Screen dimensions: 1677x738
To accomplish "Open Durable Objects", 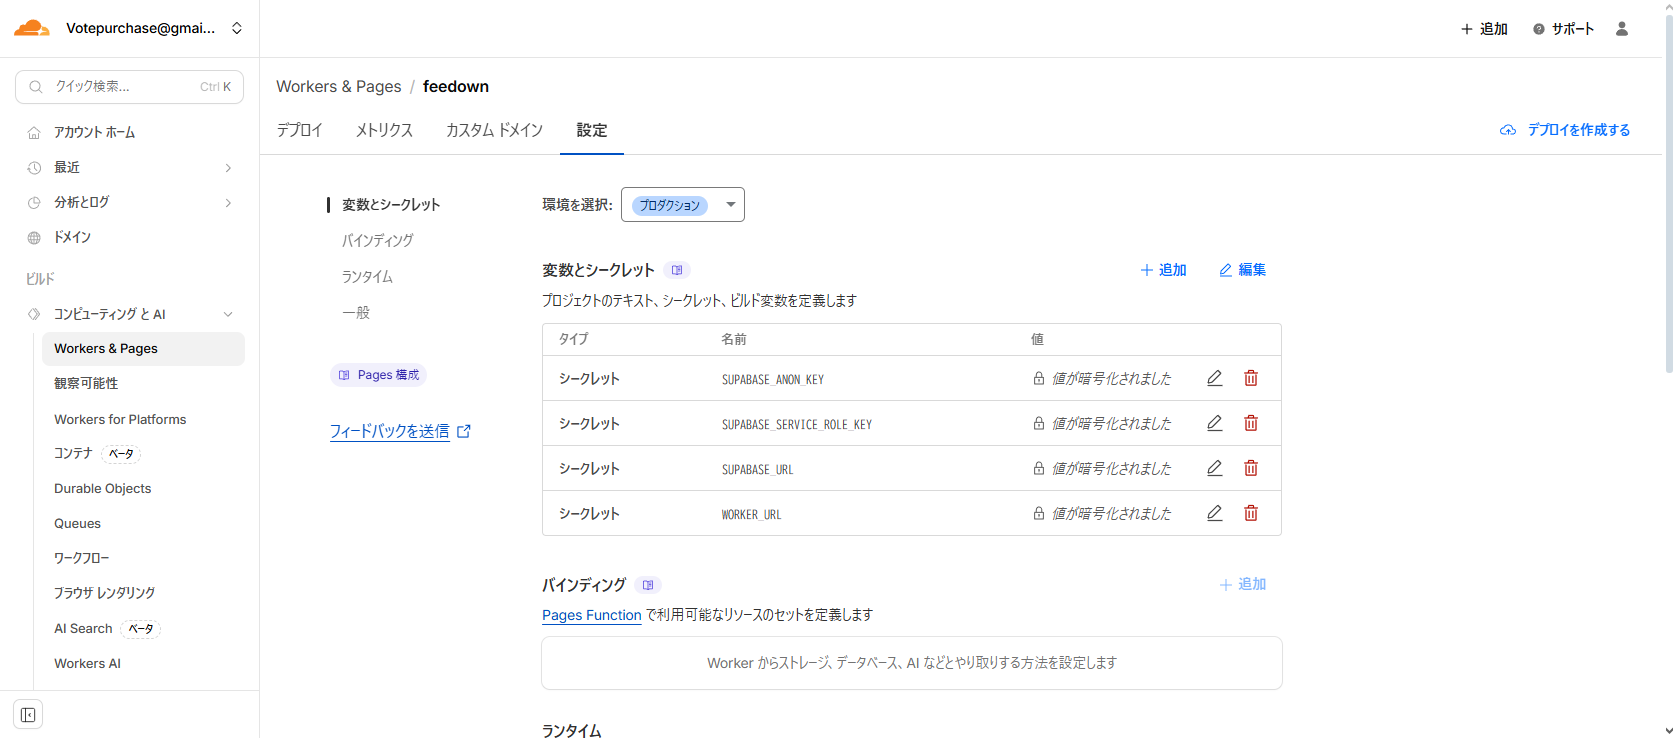I will (103, 489).
